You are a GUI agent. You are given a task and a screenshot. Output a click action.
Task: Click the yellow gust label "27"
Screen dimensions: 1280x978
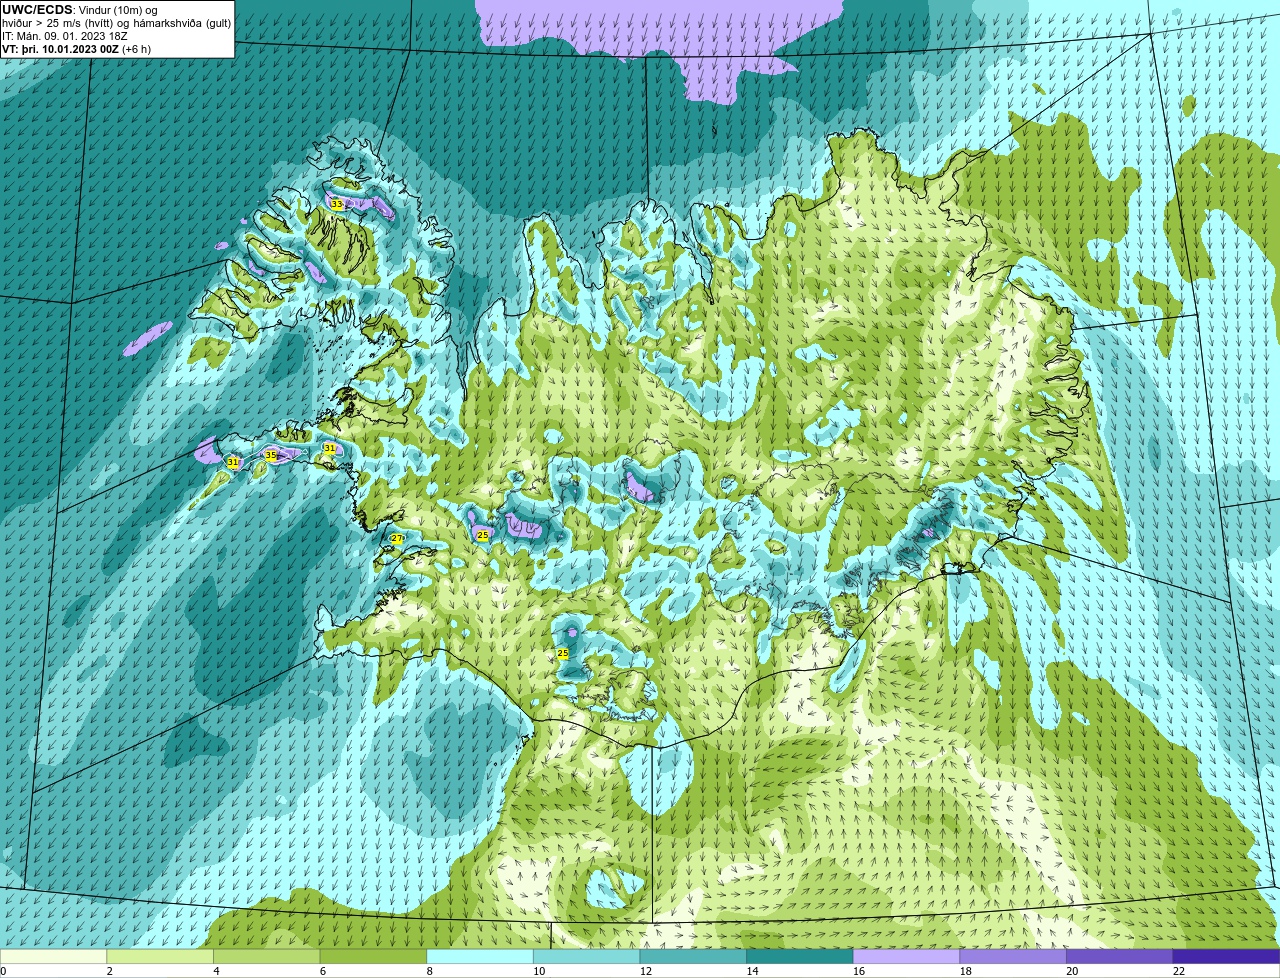[x=396, y=538]
